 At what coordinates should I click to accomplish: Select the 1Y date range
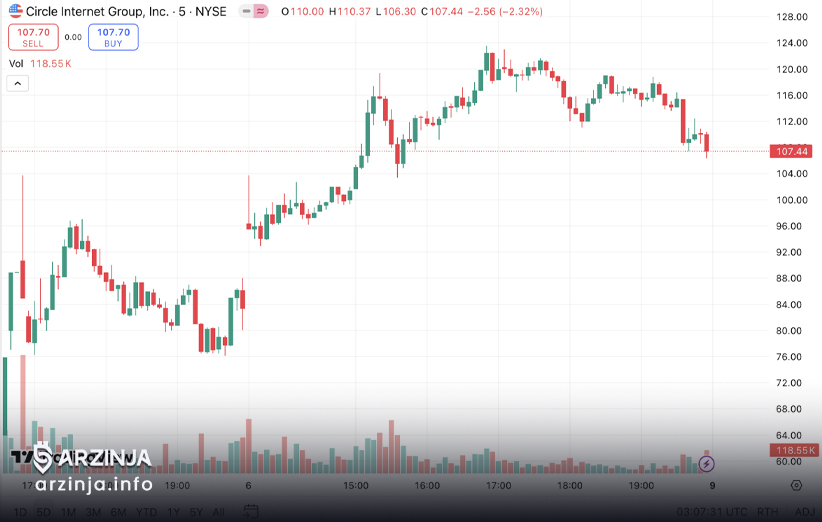[x=173, y=512]
